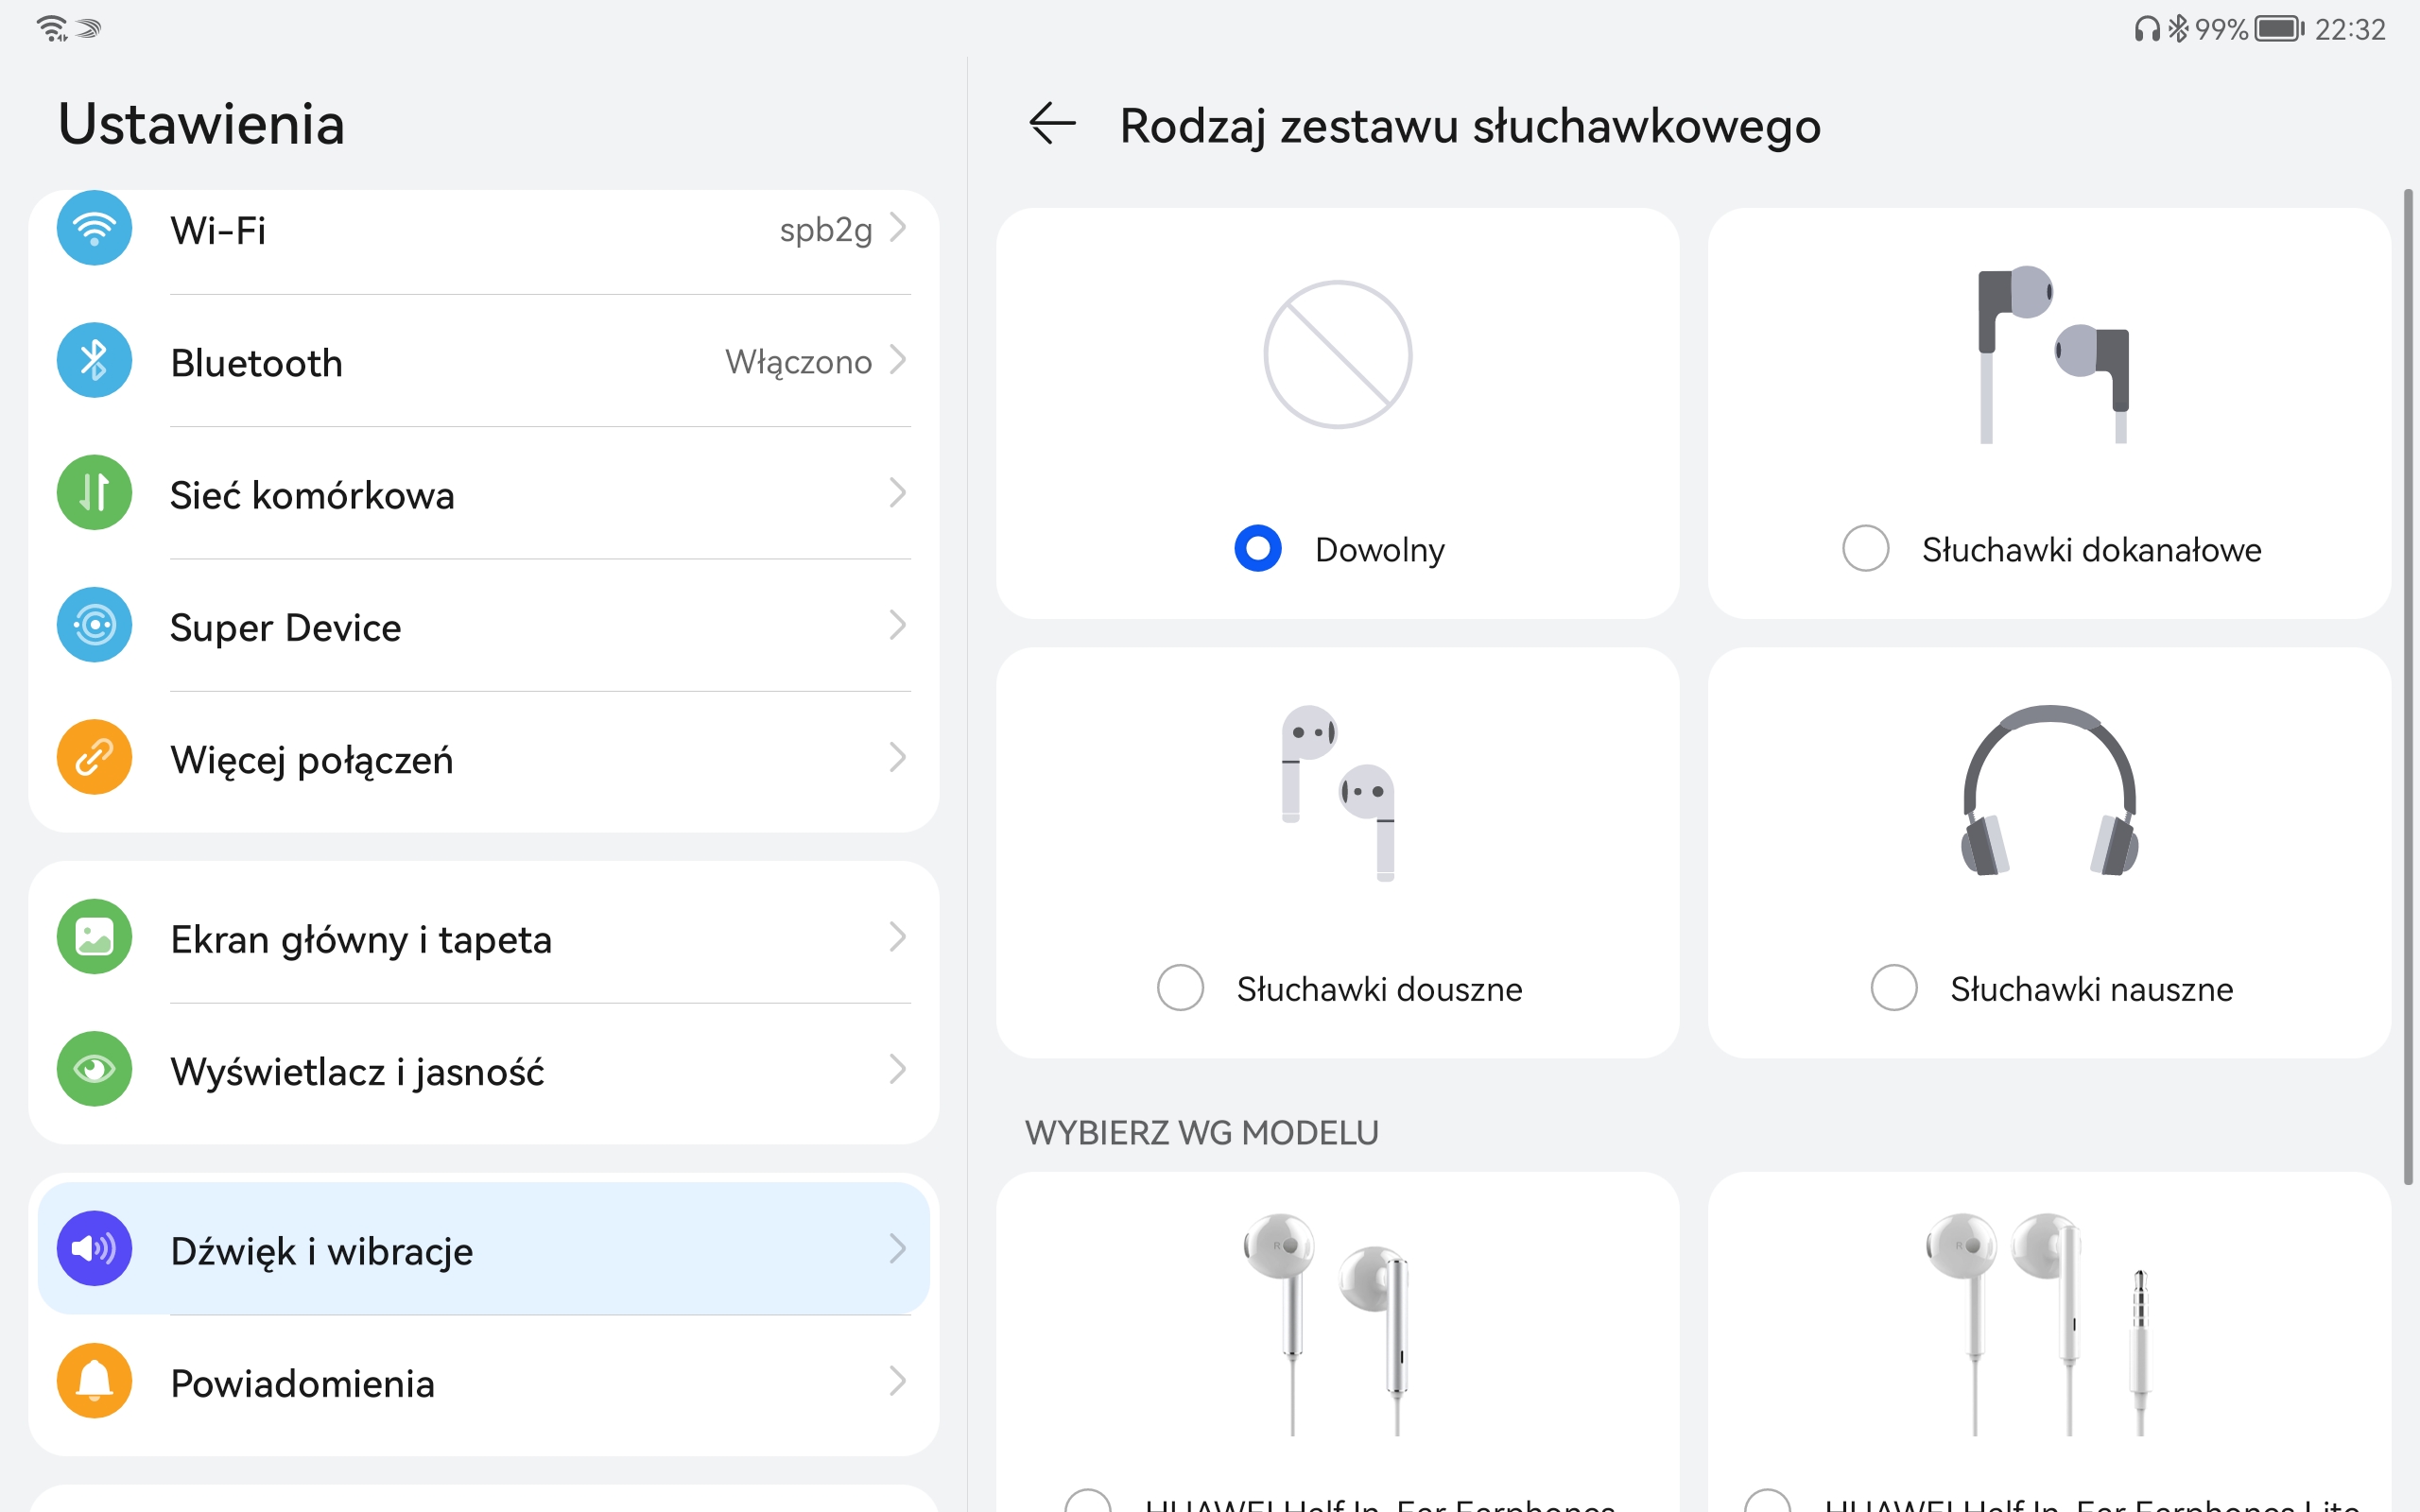Open the Dźwięk i wibracje menu item

click(x=484, y=1249)
